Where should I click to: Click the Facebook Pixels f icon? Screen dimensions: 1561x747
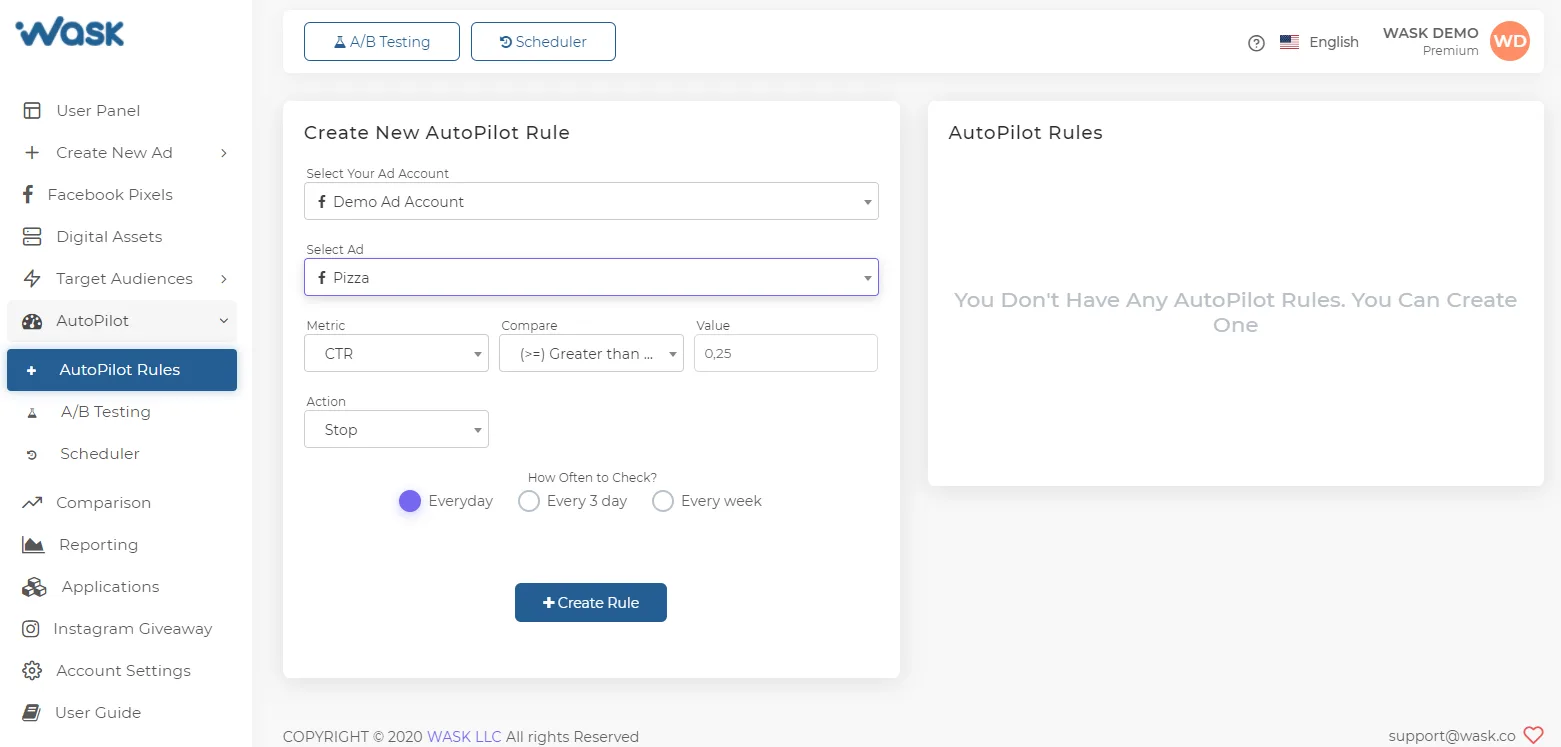[28, 195]
